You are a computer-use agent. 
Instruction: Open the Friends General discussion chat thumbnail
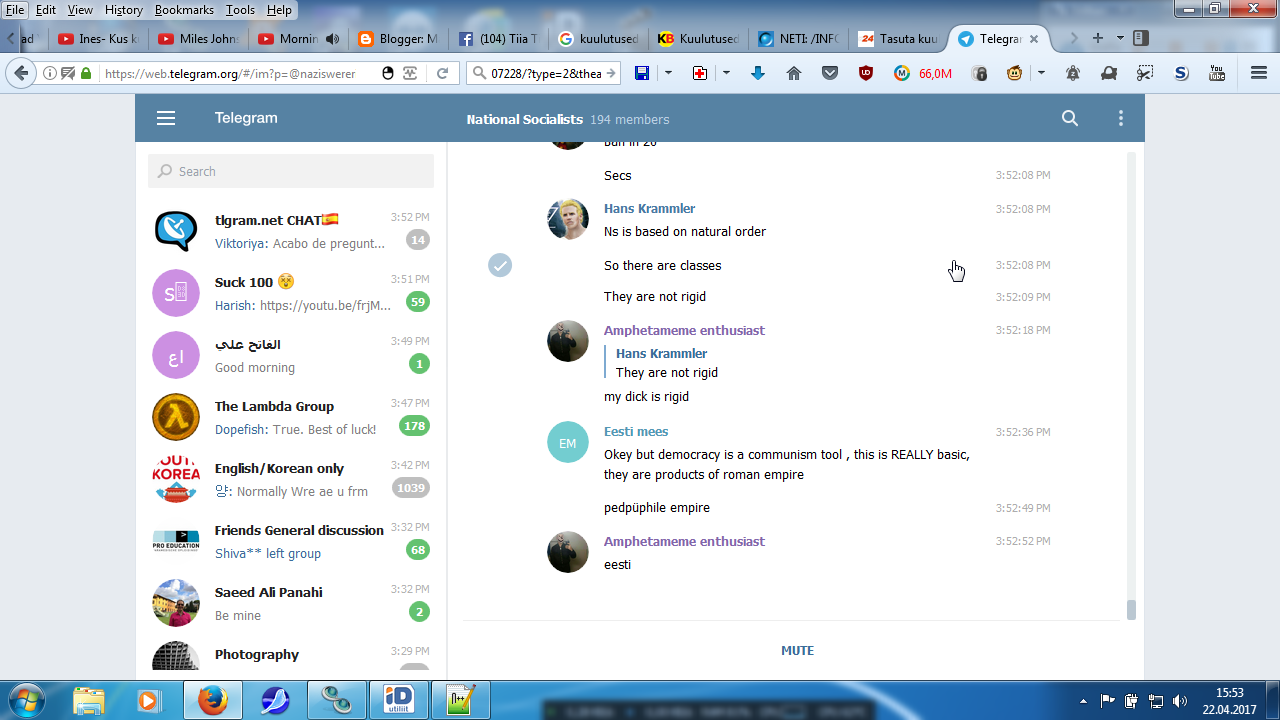click(x=176, y=541)
